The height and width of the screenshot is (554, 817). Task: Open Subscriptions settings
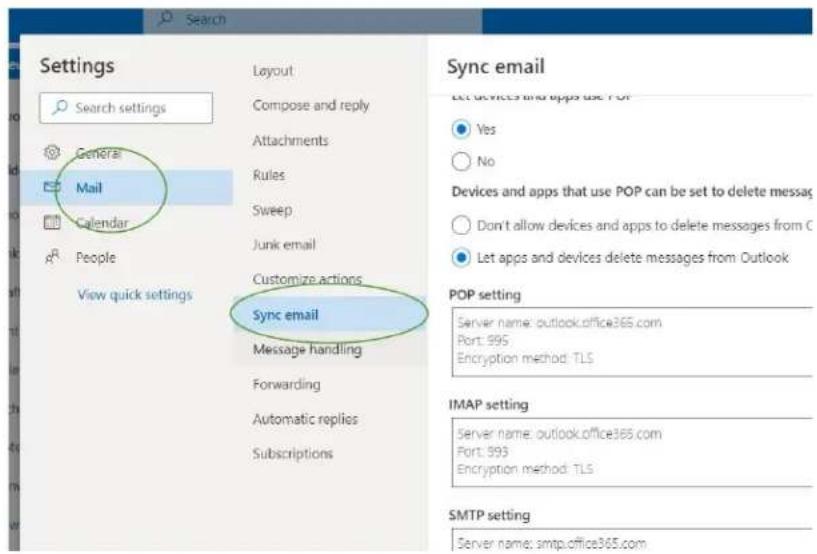[293, 453]
